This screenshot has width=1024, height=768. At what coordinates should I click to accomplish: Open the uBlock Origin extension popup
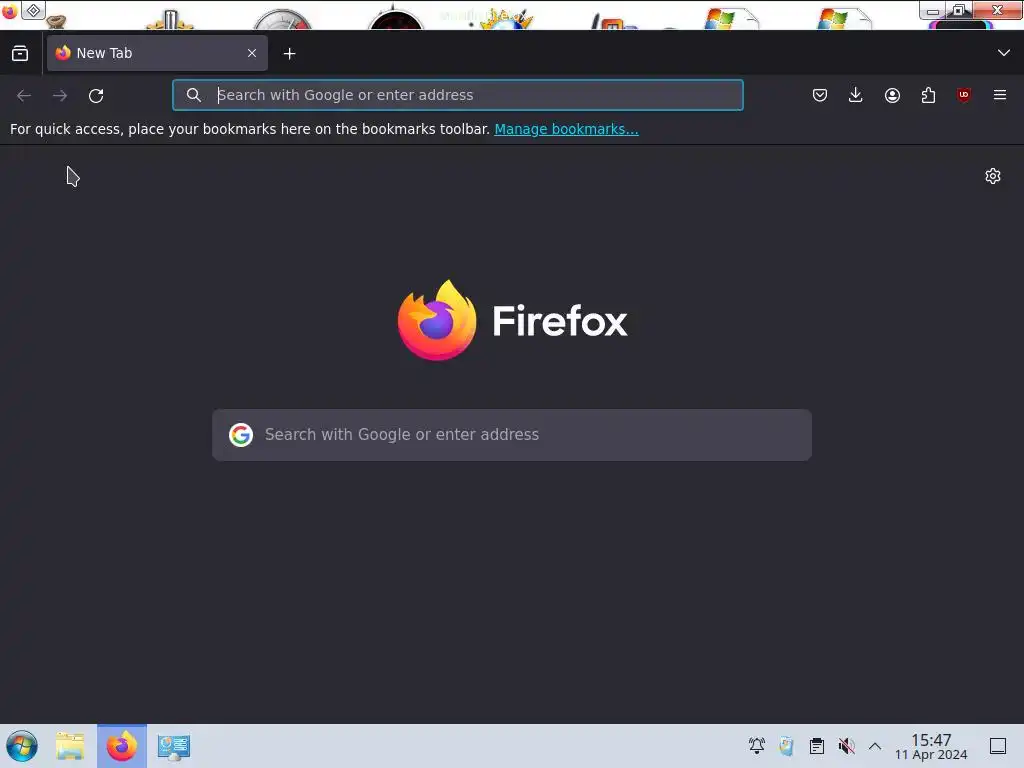click(x=964, y=95)
